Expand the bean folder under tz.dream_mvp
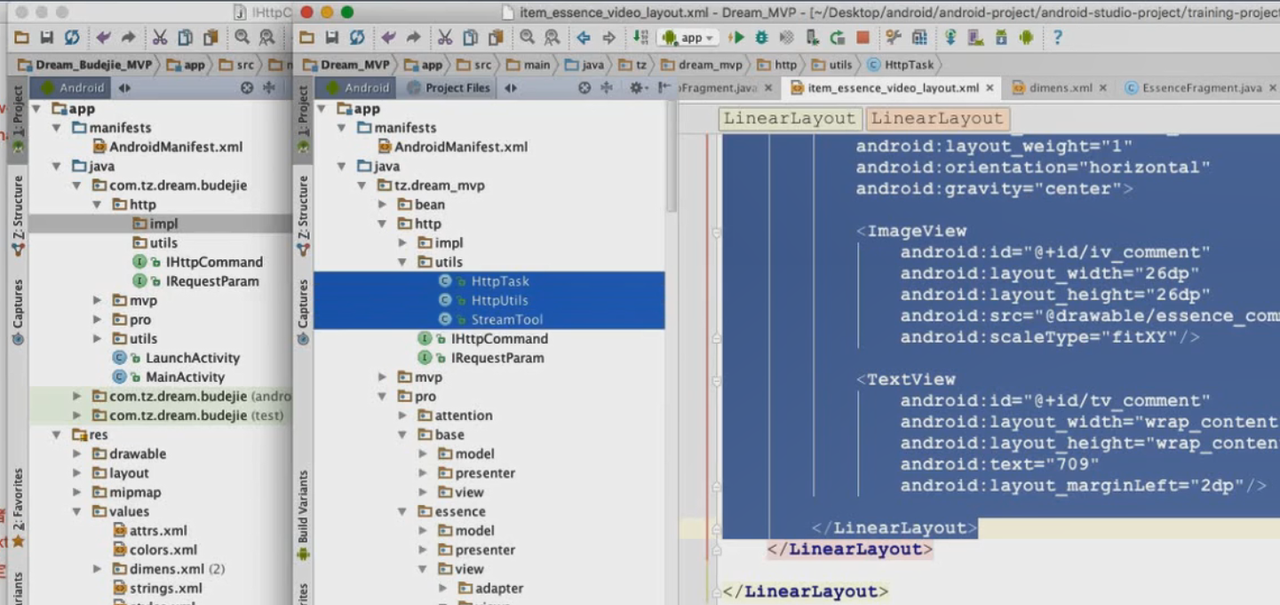The height and width of the screenshot is (605, 1280). pyautogui.click(x=383, y=204)
